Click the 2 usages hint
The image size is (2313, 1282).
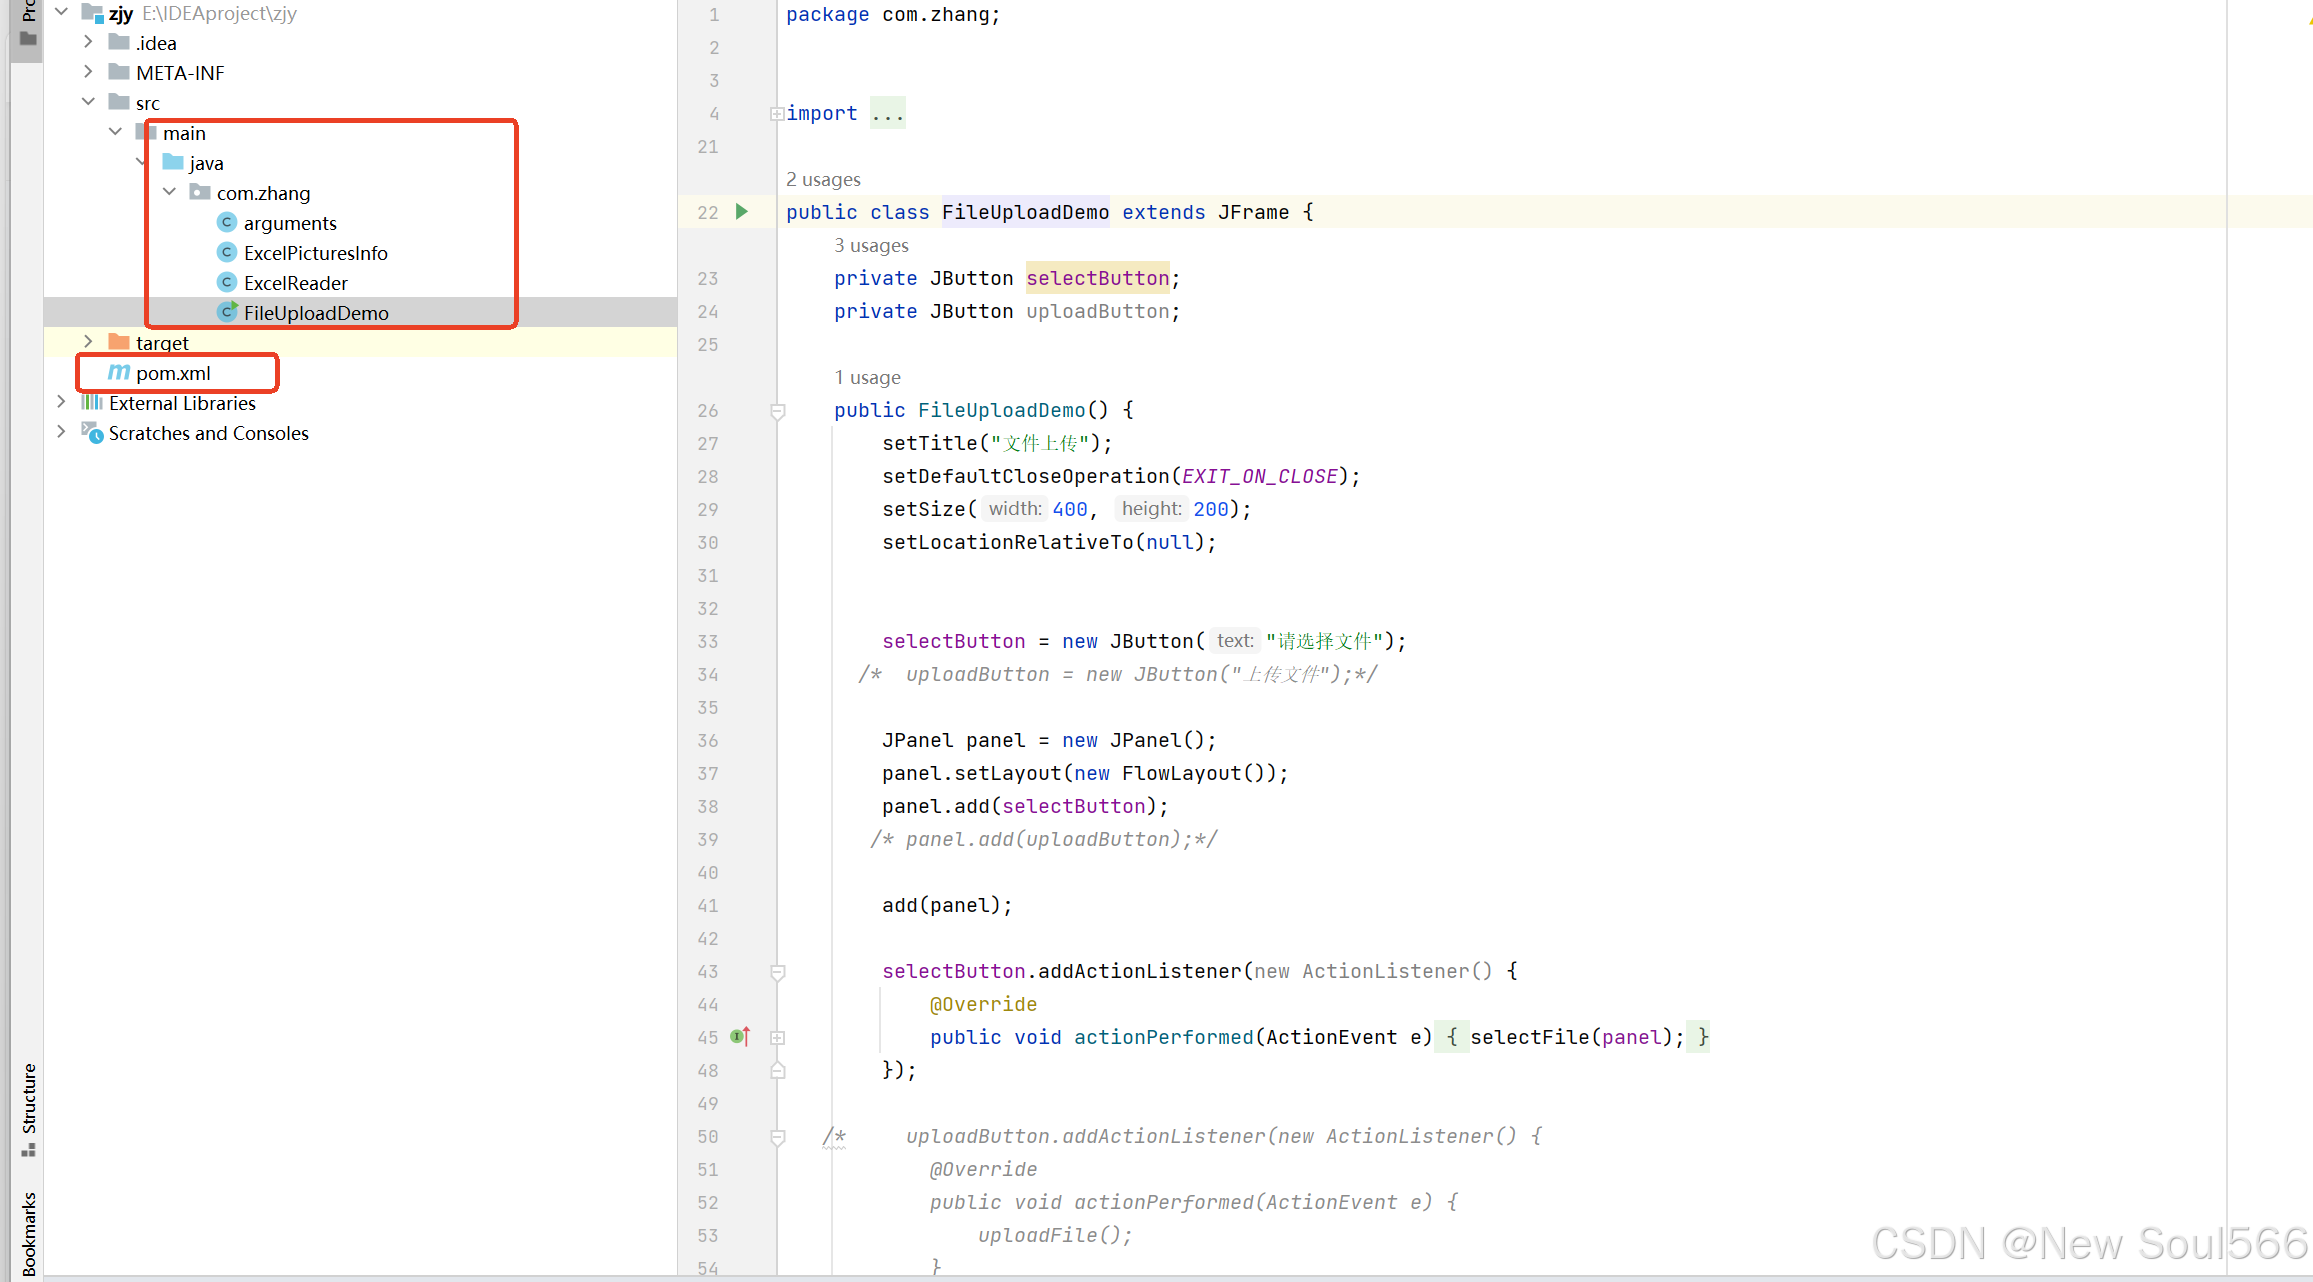[x=823, y=179]
